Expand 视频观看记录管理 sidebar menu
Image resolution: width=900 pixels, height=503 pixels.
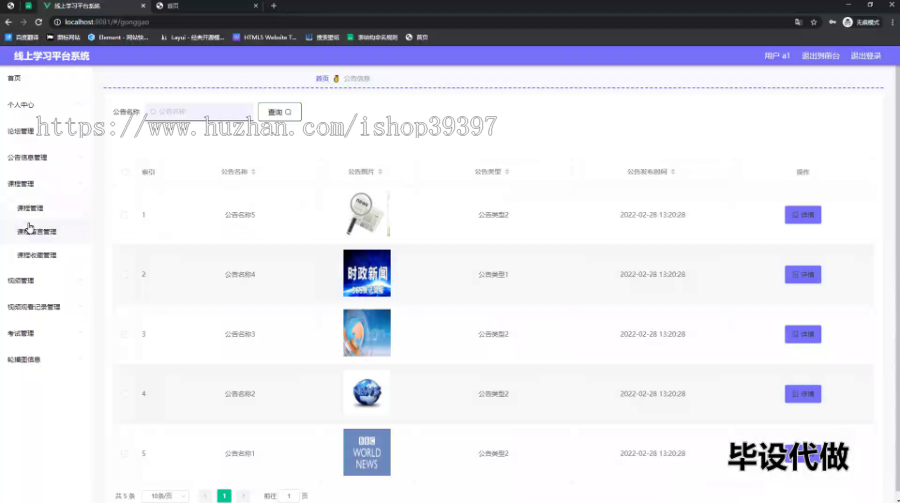pyautogui.click(x=45, y=307)
